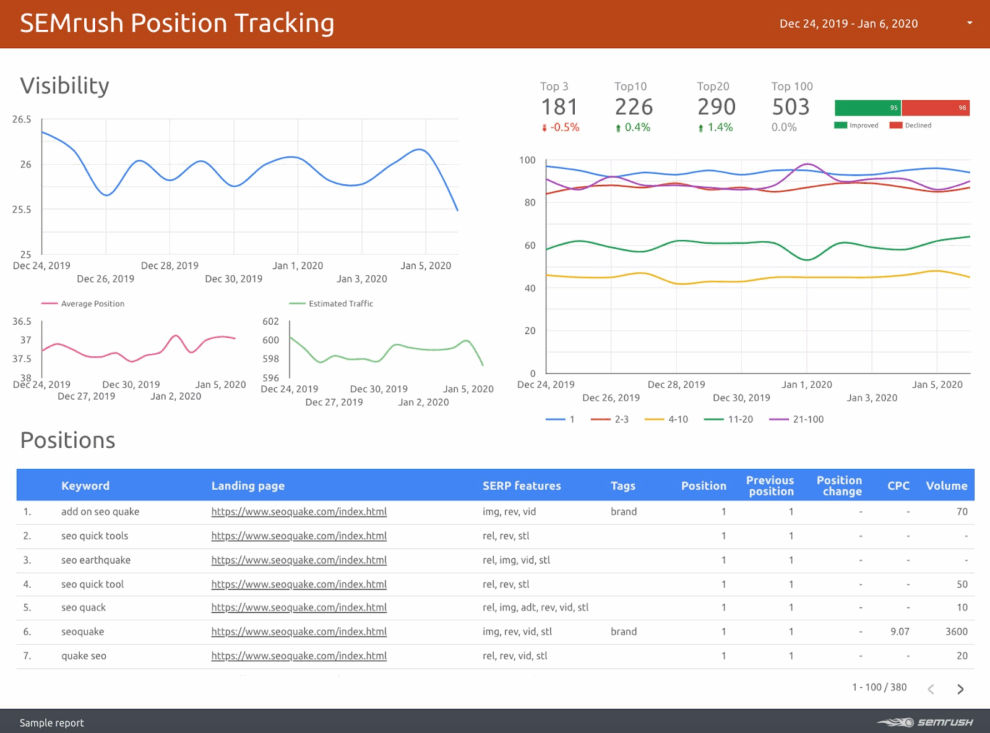The width and height of the screenshot is (990, 733).
Task: Toggle the red '2-3' series legend
Action: 609,419
